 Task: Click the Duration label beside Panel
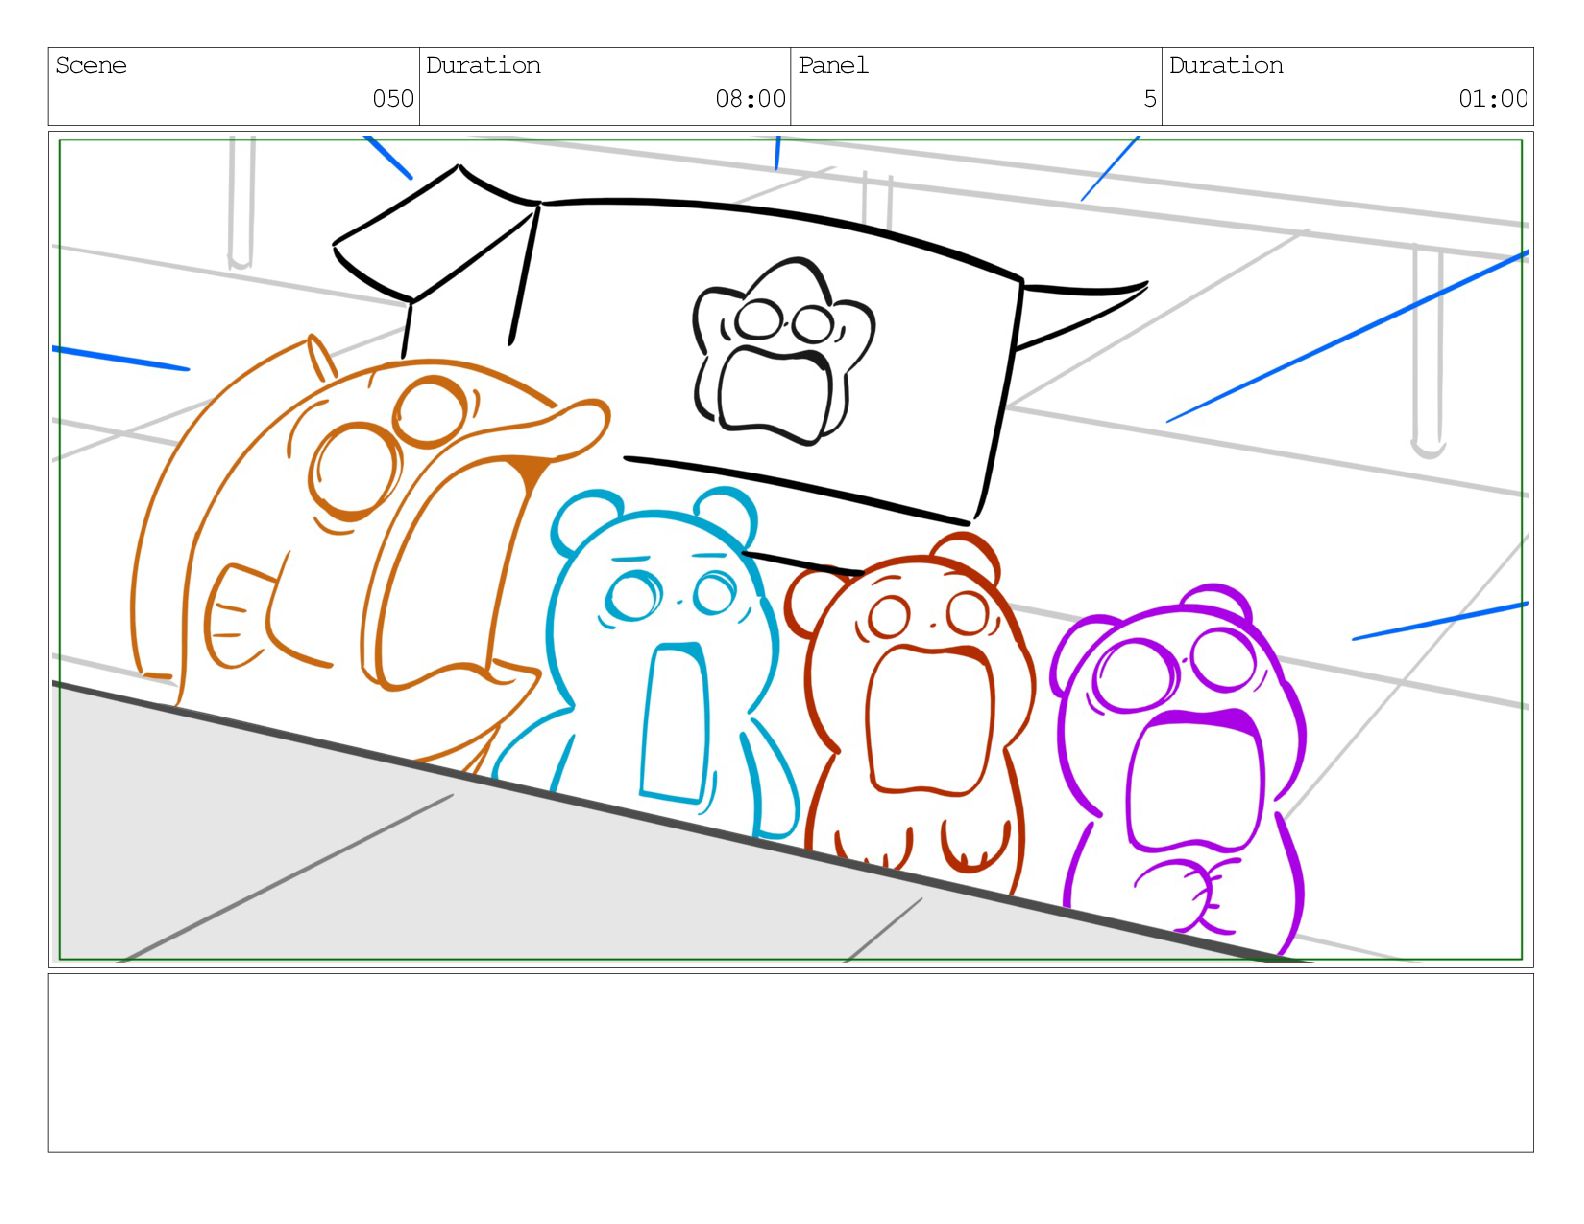pyautogui.click(x=1226, y=66)
